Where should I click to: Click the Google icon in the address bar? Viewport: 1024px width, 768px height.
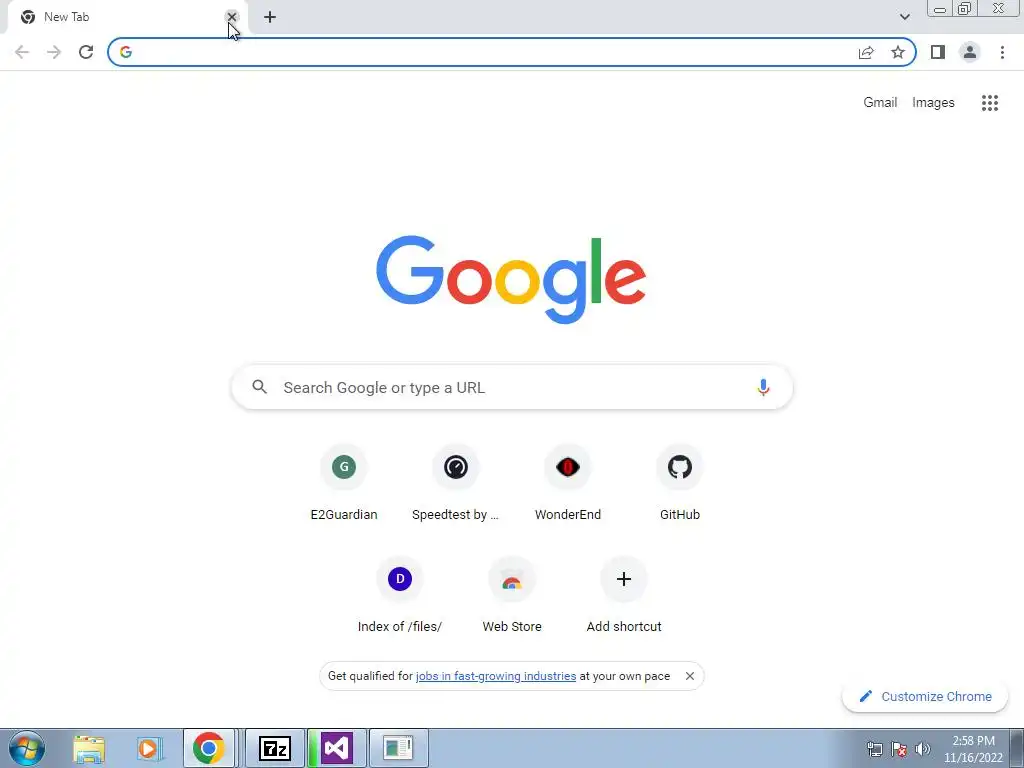point(126,52)
